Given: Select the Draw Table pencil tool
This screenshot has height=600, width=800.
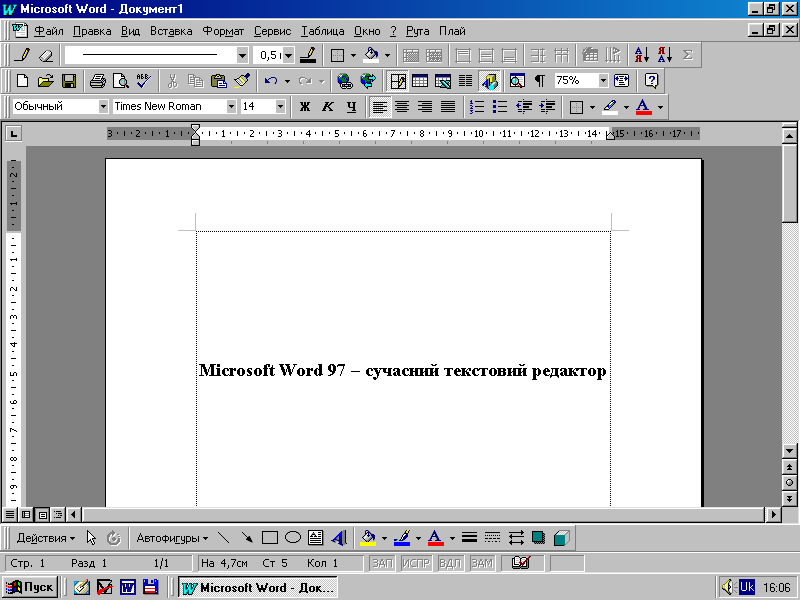Looking at the screenshot, I should (22, 55).
